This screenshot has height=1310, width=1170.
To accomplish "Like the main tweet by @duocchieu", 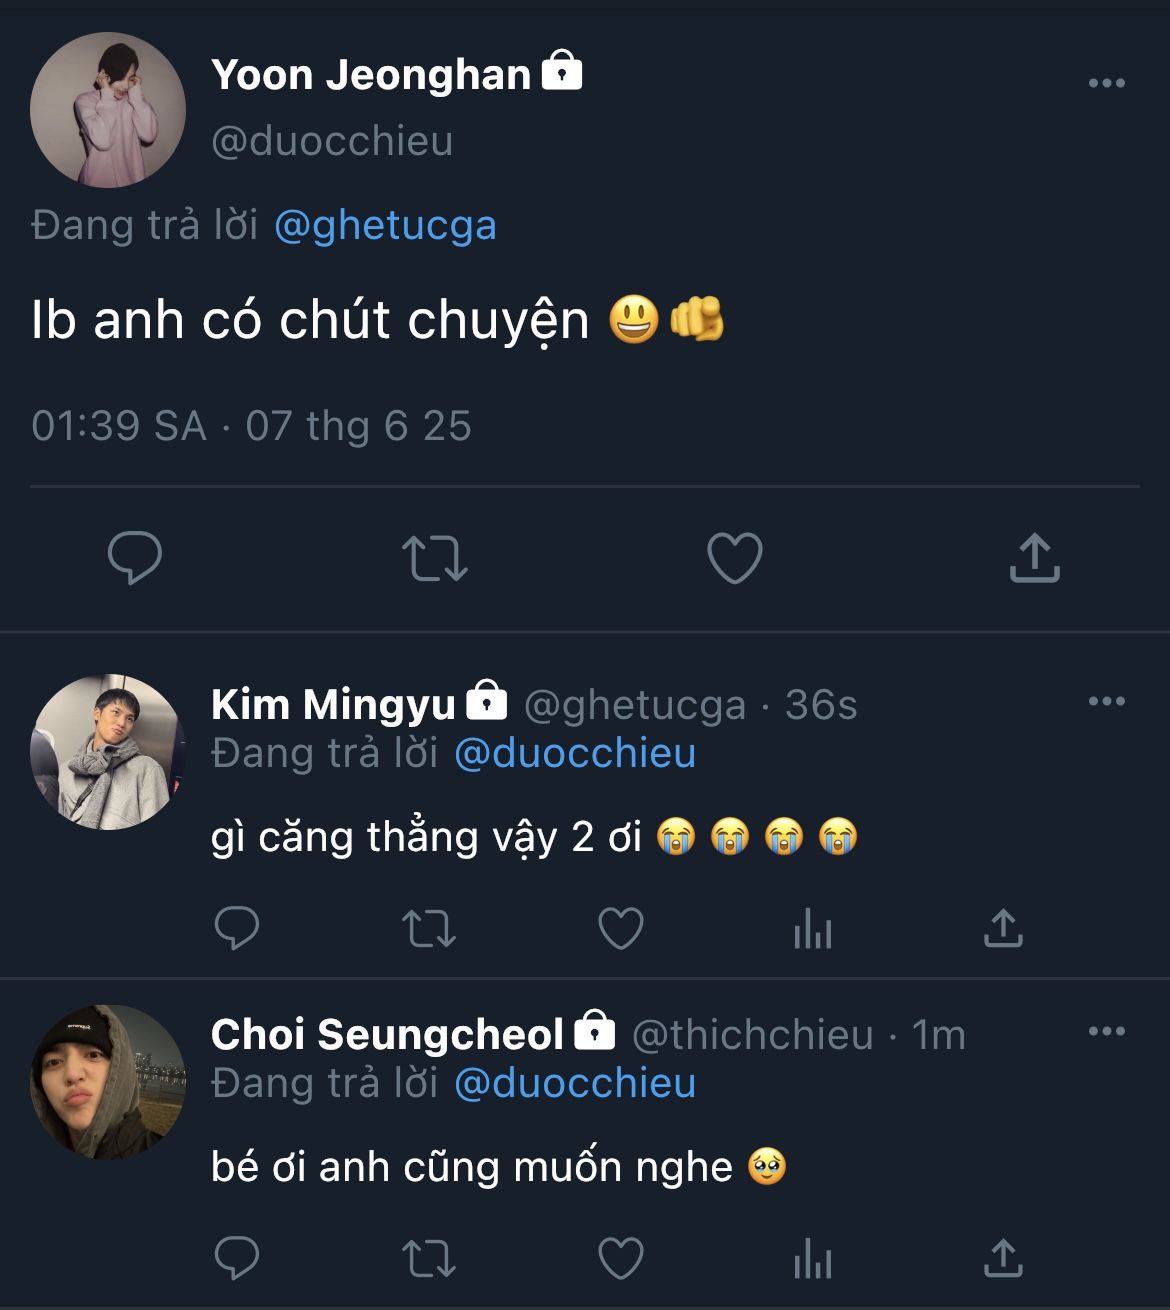I will coord(735,558).
